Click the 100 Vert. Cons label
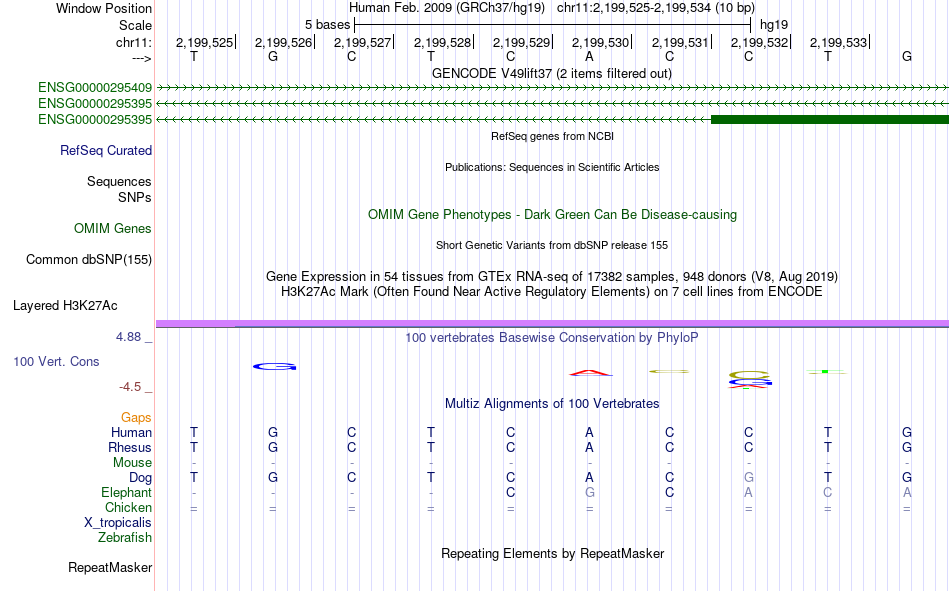The width and height of the screenshot is (950, 591). [x=56, y=362]
